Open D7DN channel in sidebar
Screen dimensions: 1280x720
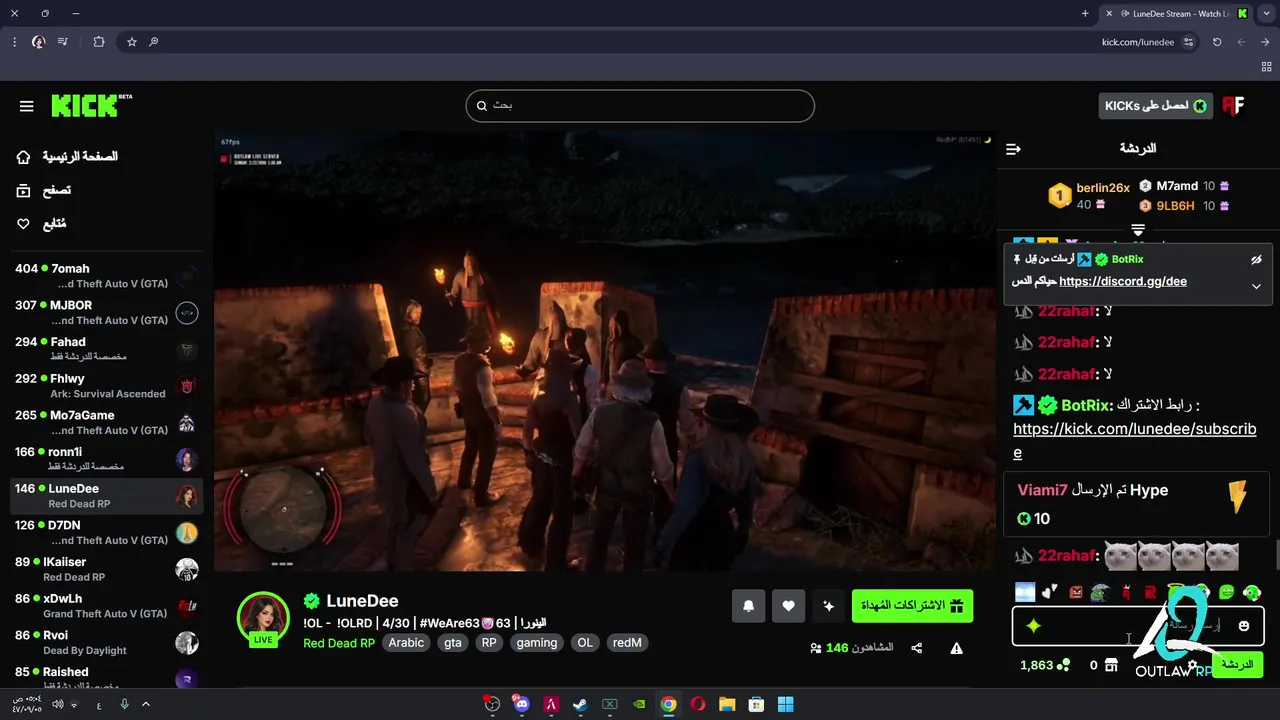(105, 533)
